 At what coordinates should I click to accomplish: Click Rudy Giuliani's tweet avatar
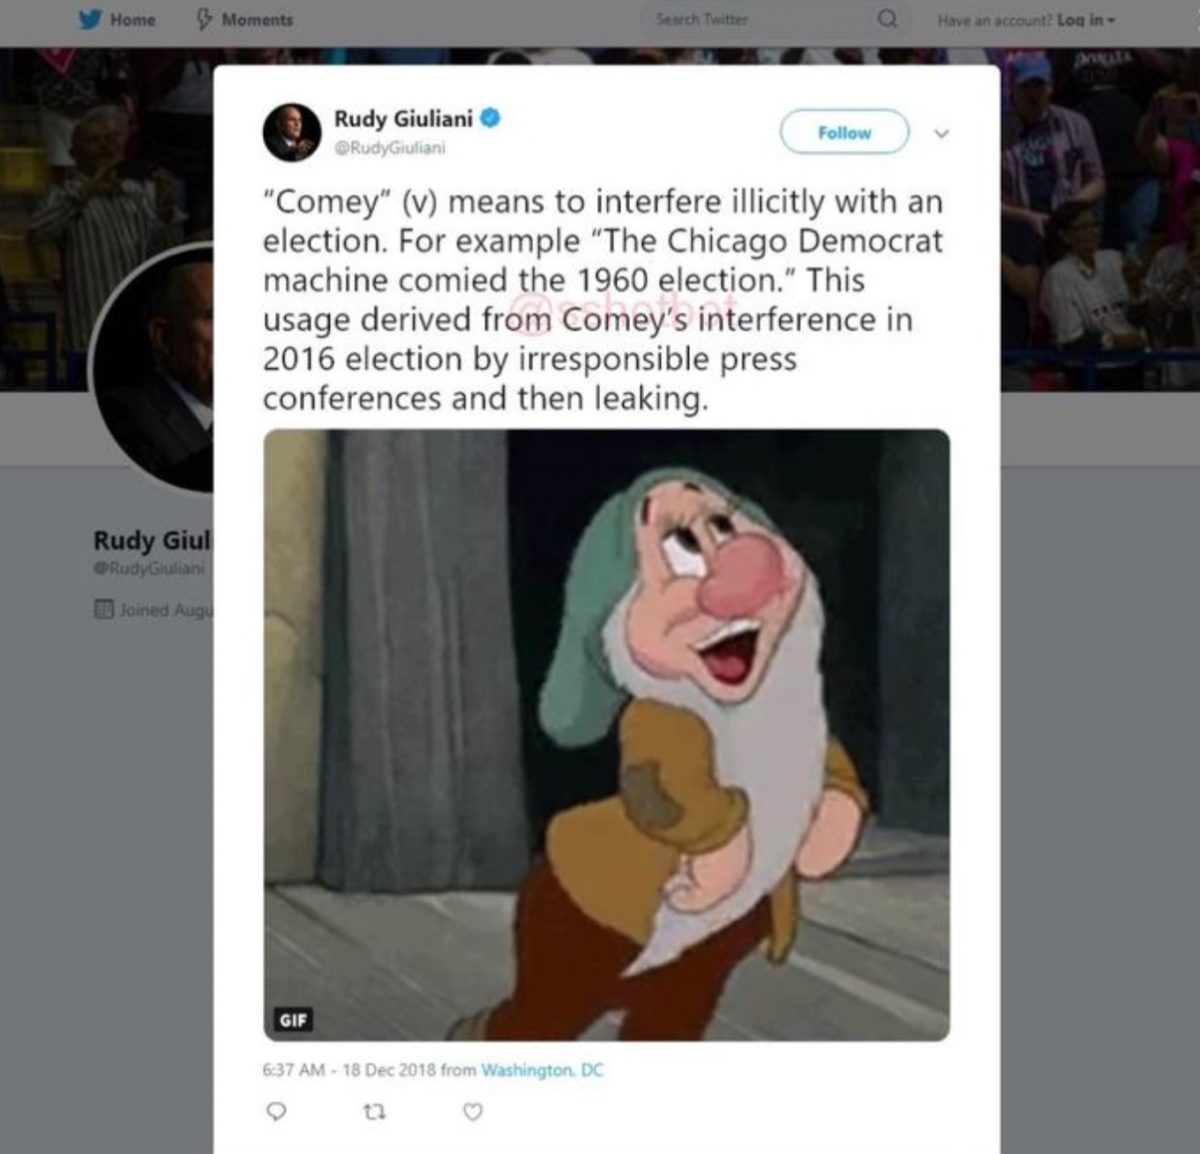point(291,131)
